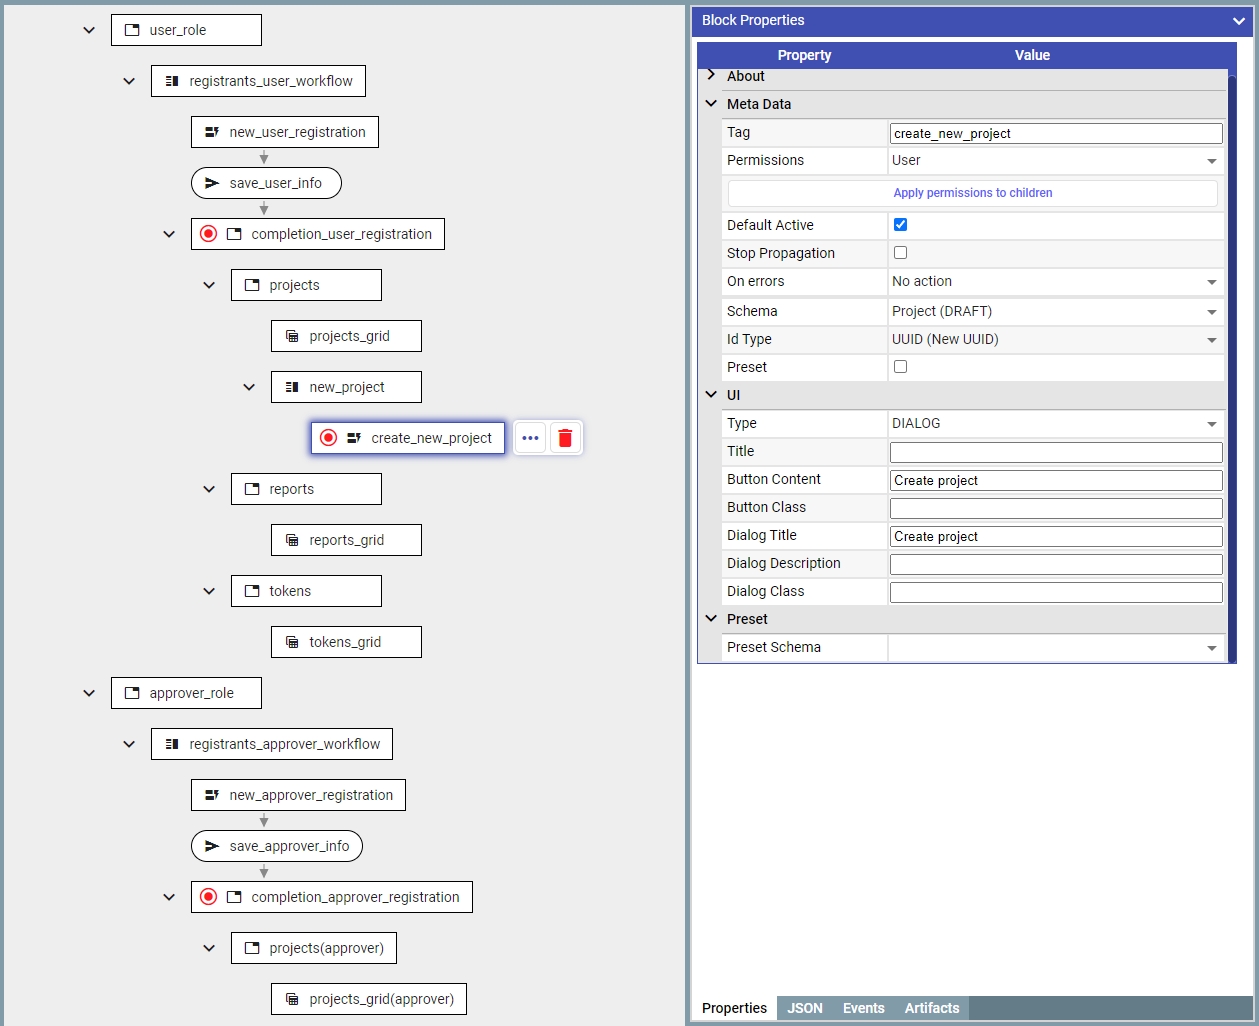Screen dimensions: 1259x1026
Task: Open the three-dots more options button
Action: (530, 438)
